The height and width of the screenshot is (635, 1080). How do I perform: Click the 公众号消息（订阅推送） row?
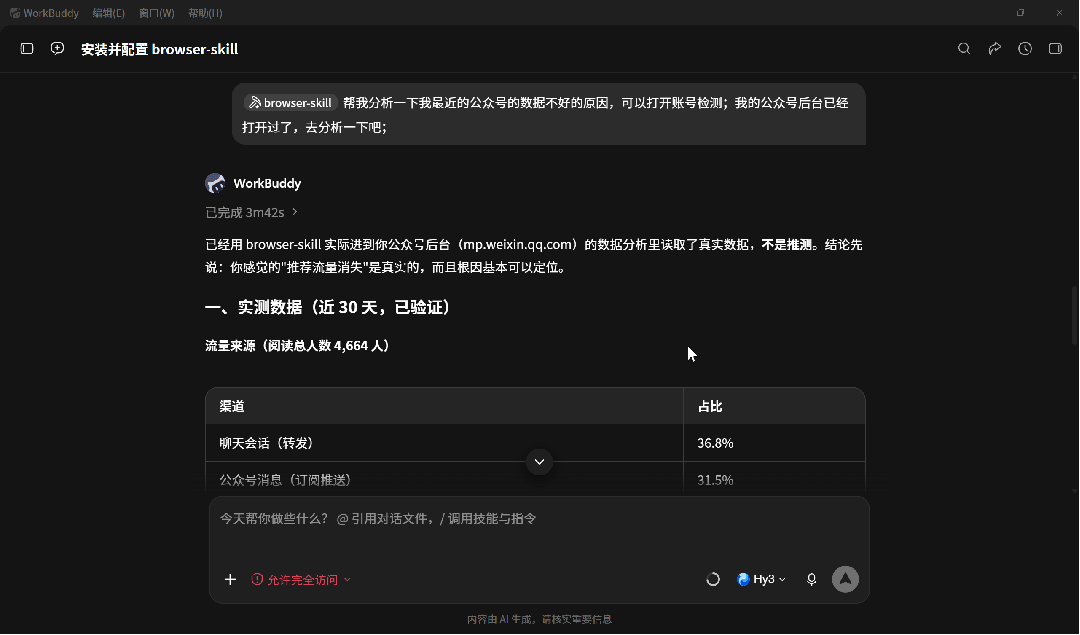coord(535,478)
